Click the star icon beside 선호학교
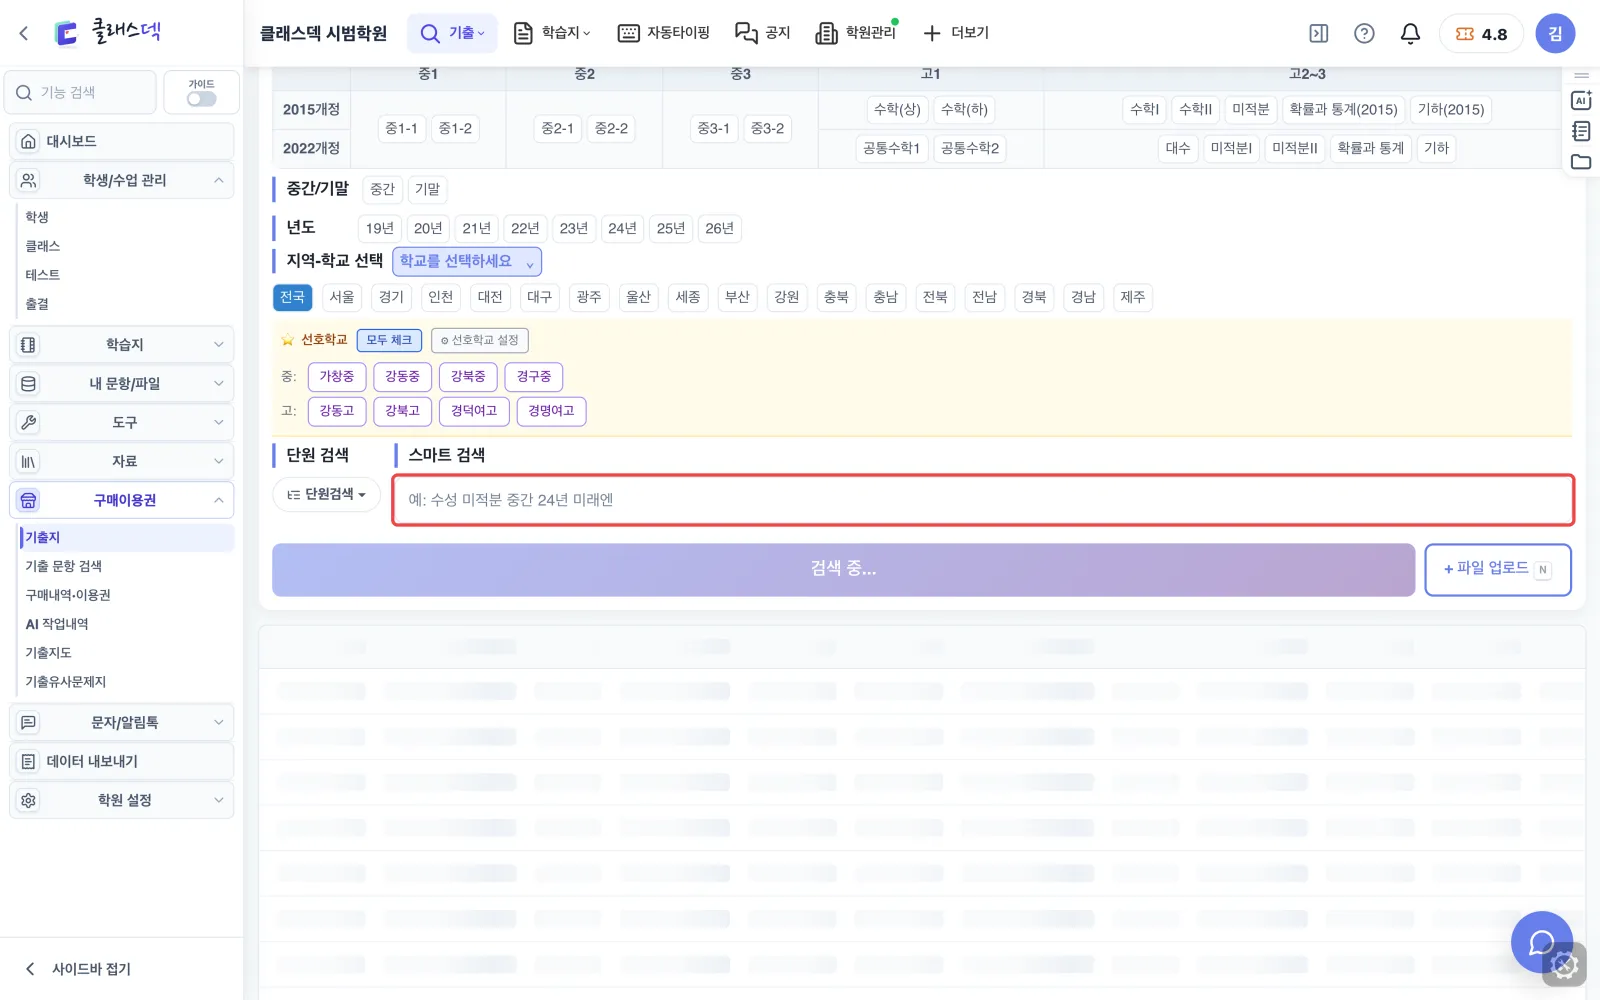Screen dimensions: 1600x1000 [x=288, y=340]
